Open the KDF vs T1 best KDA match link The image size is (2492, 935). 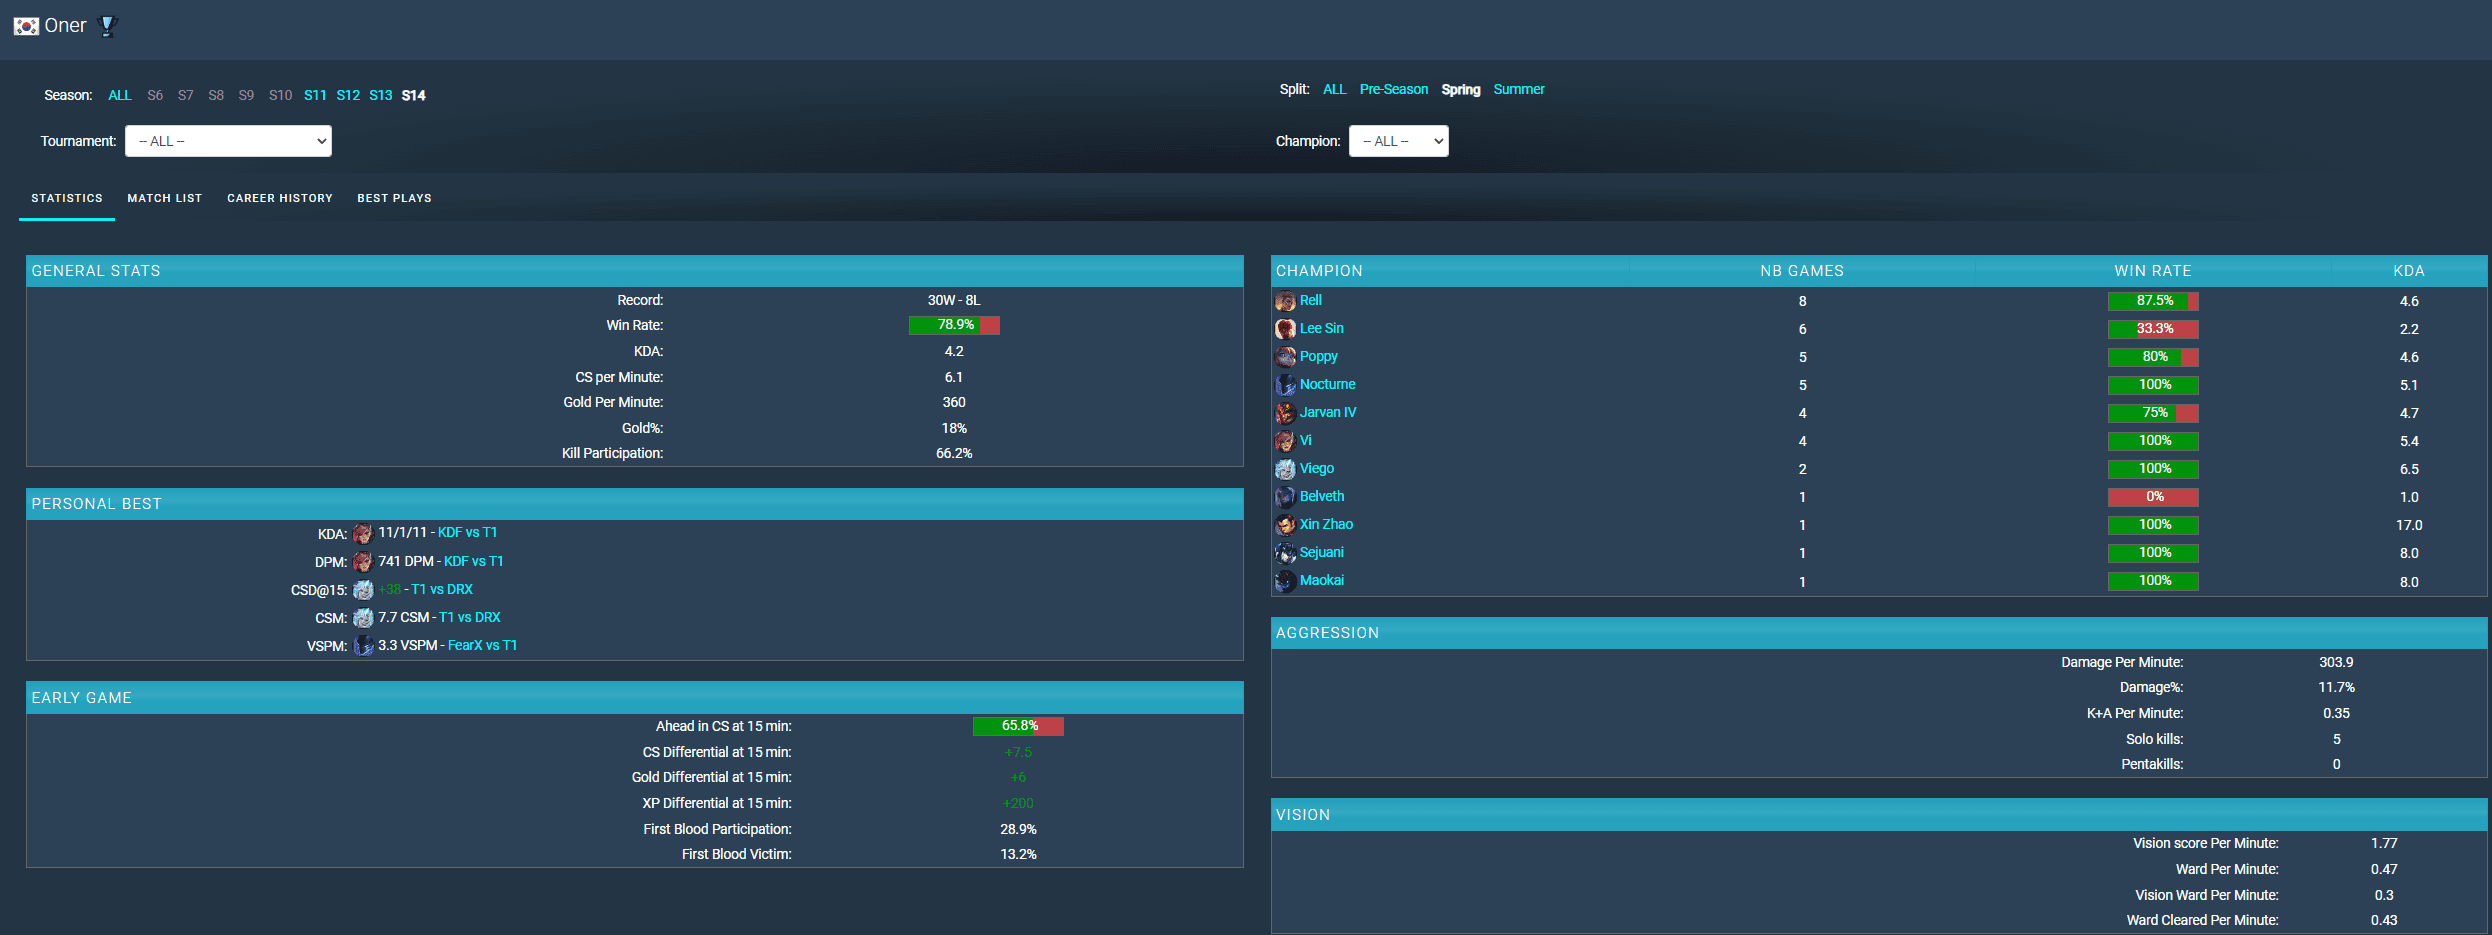[467, 533]
